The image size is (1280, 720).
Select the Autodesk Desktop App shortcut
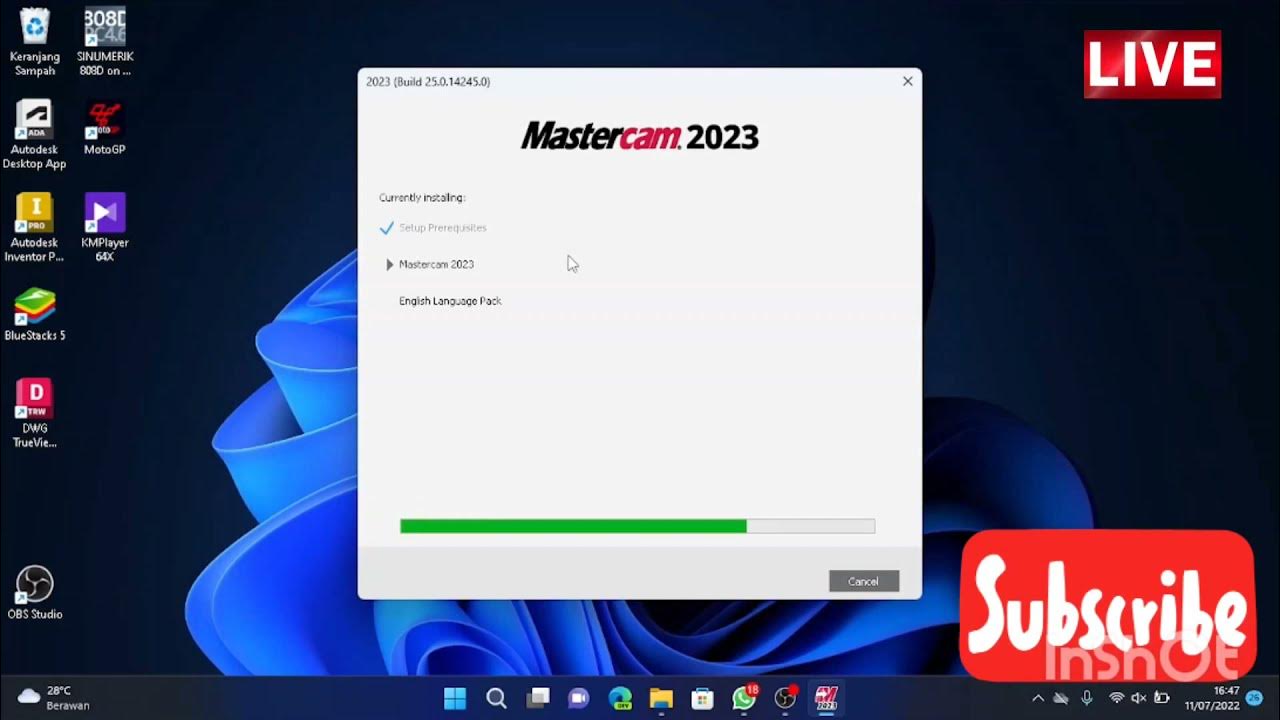35,135
